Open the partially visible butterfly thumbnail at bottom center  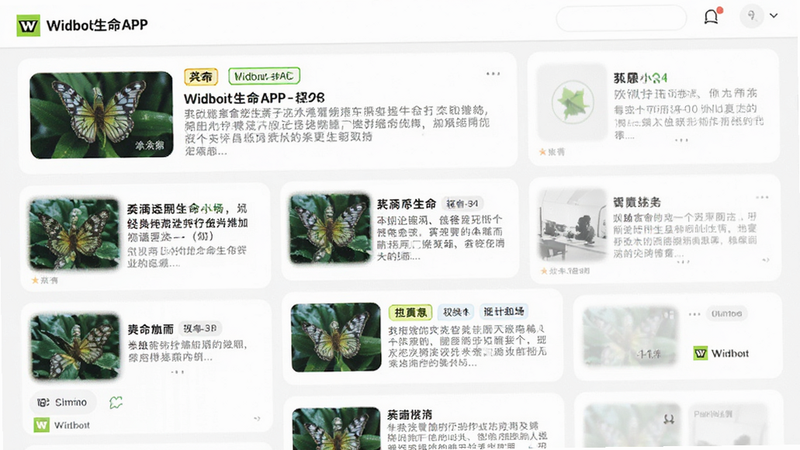tap(336, 428)
